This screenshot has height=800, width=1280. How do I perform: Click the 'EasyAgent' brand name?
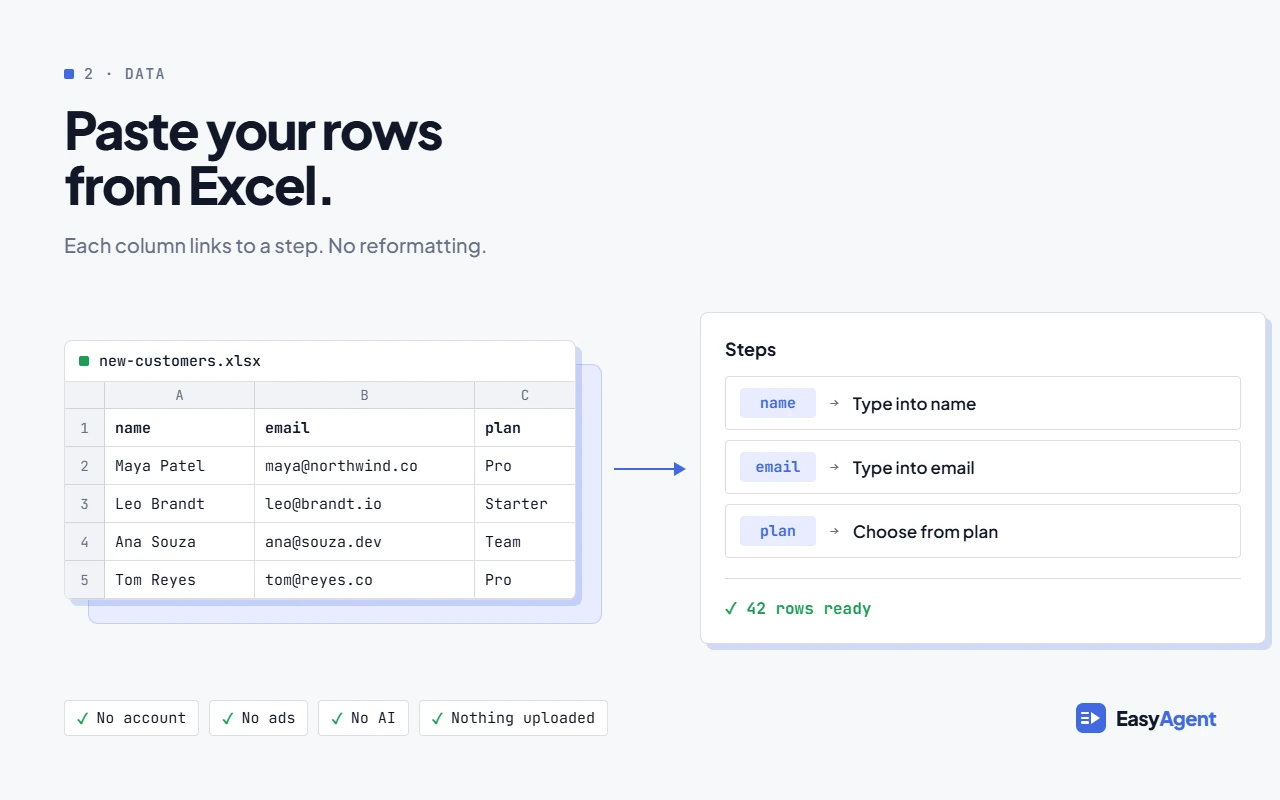pyautogui.click(x=1166, y=719)
